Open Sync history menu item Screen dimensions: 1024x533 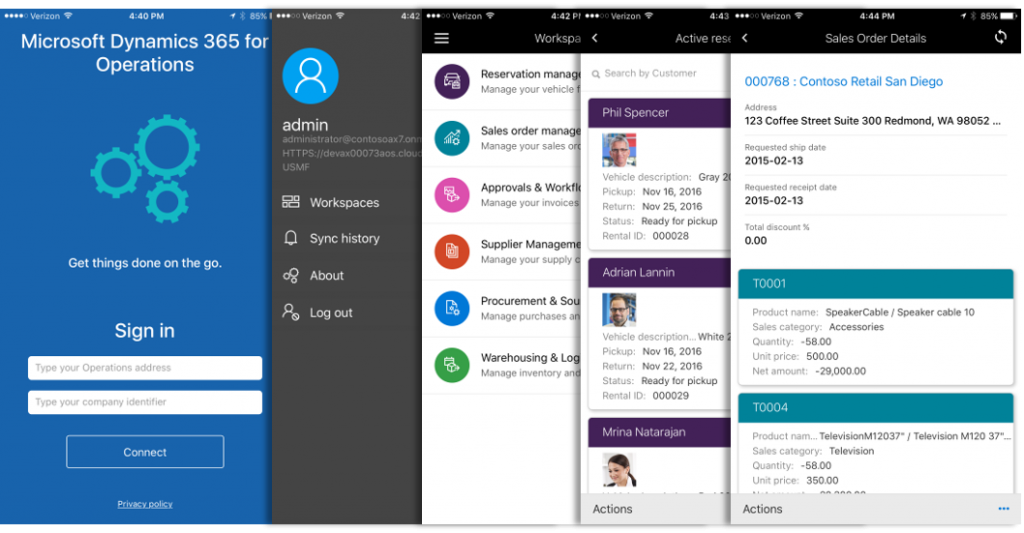(344, 238)
